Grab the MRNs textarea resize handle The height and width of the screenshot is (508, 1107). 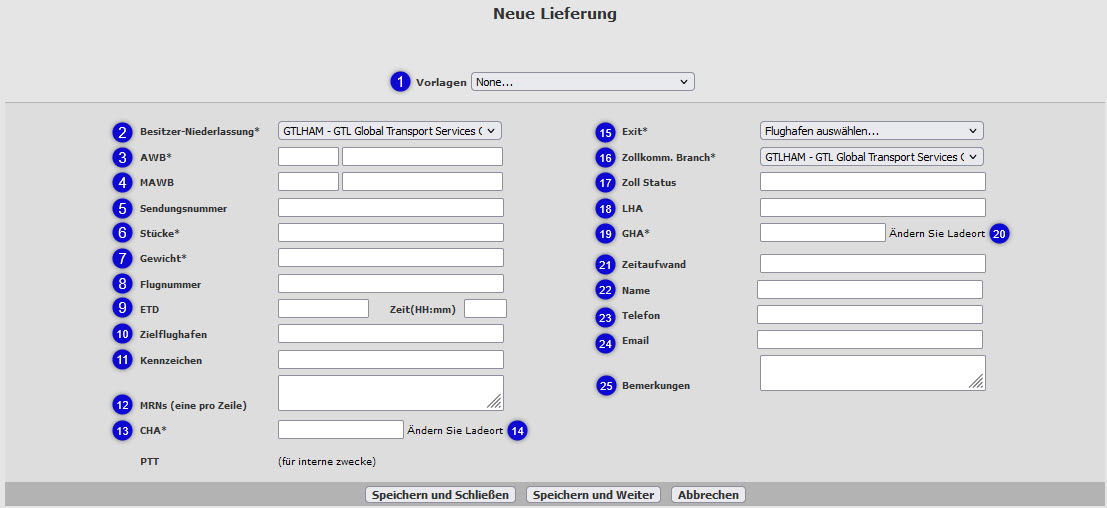(495, 402)
